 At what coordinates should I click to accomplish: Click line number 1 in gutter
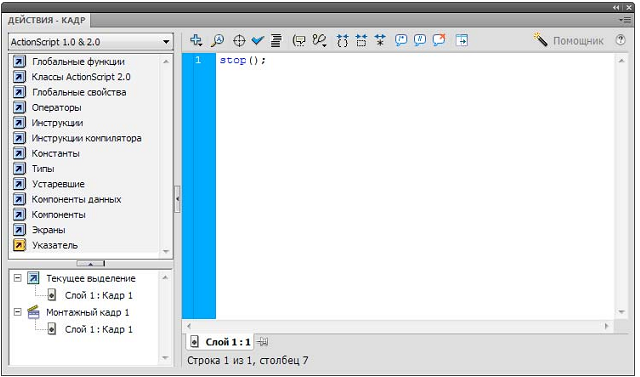click(x=198, y=60)
